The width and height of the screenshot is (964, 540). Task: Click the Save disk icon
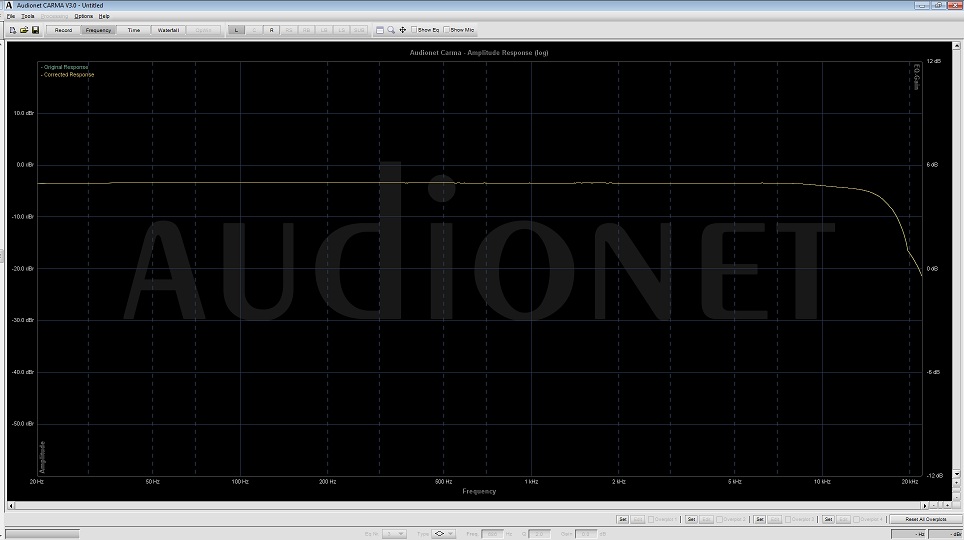pyautogui.click(x=35, y=30)
